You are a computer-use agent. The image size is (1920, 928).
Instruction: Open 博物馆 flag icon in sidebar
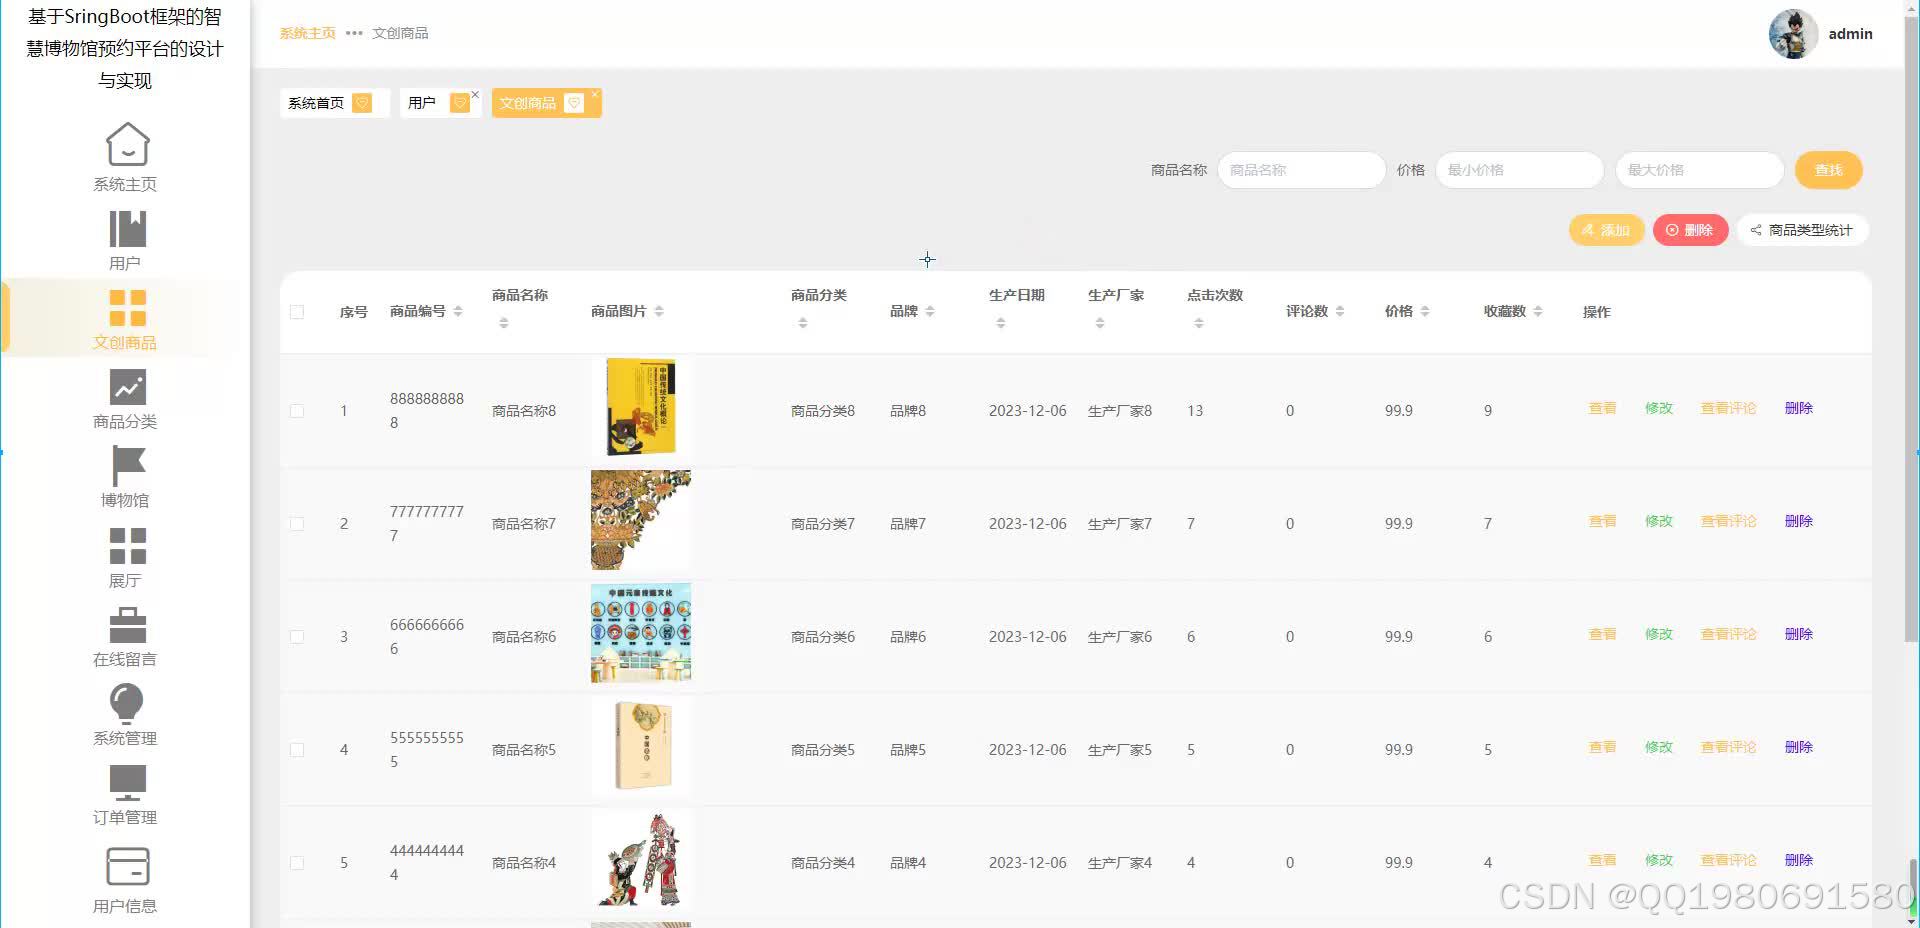[127, 466]
